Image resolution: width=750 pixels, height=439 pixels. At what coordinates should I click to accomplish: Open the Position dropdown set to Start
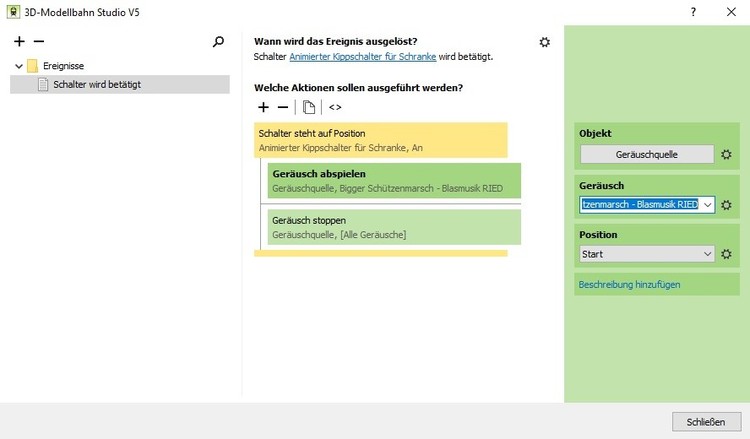click(x=707, y=255)
